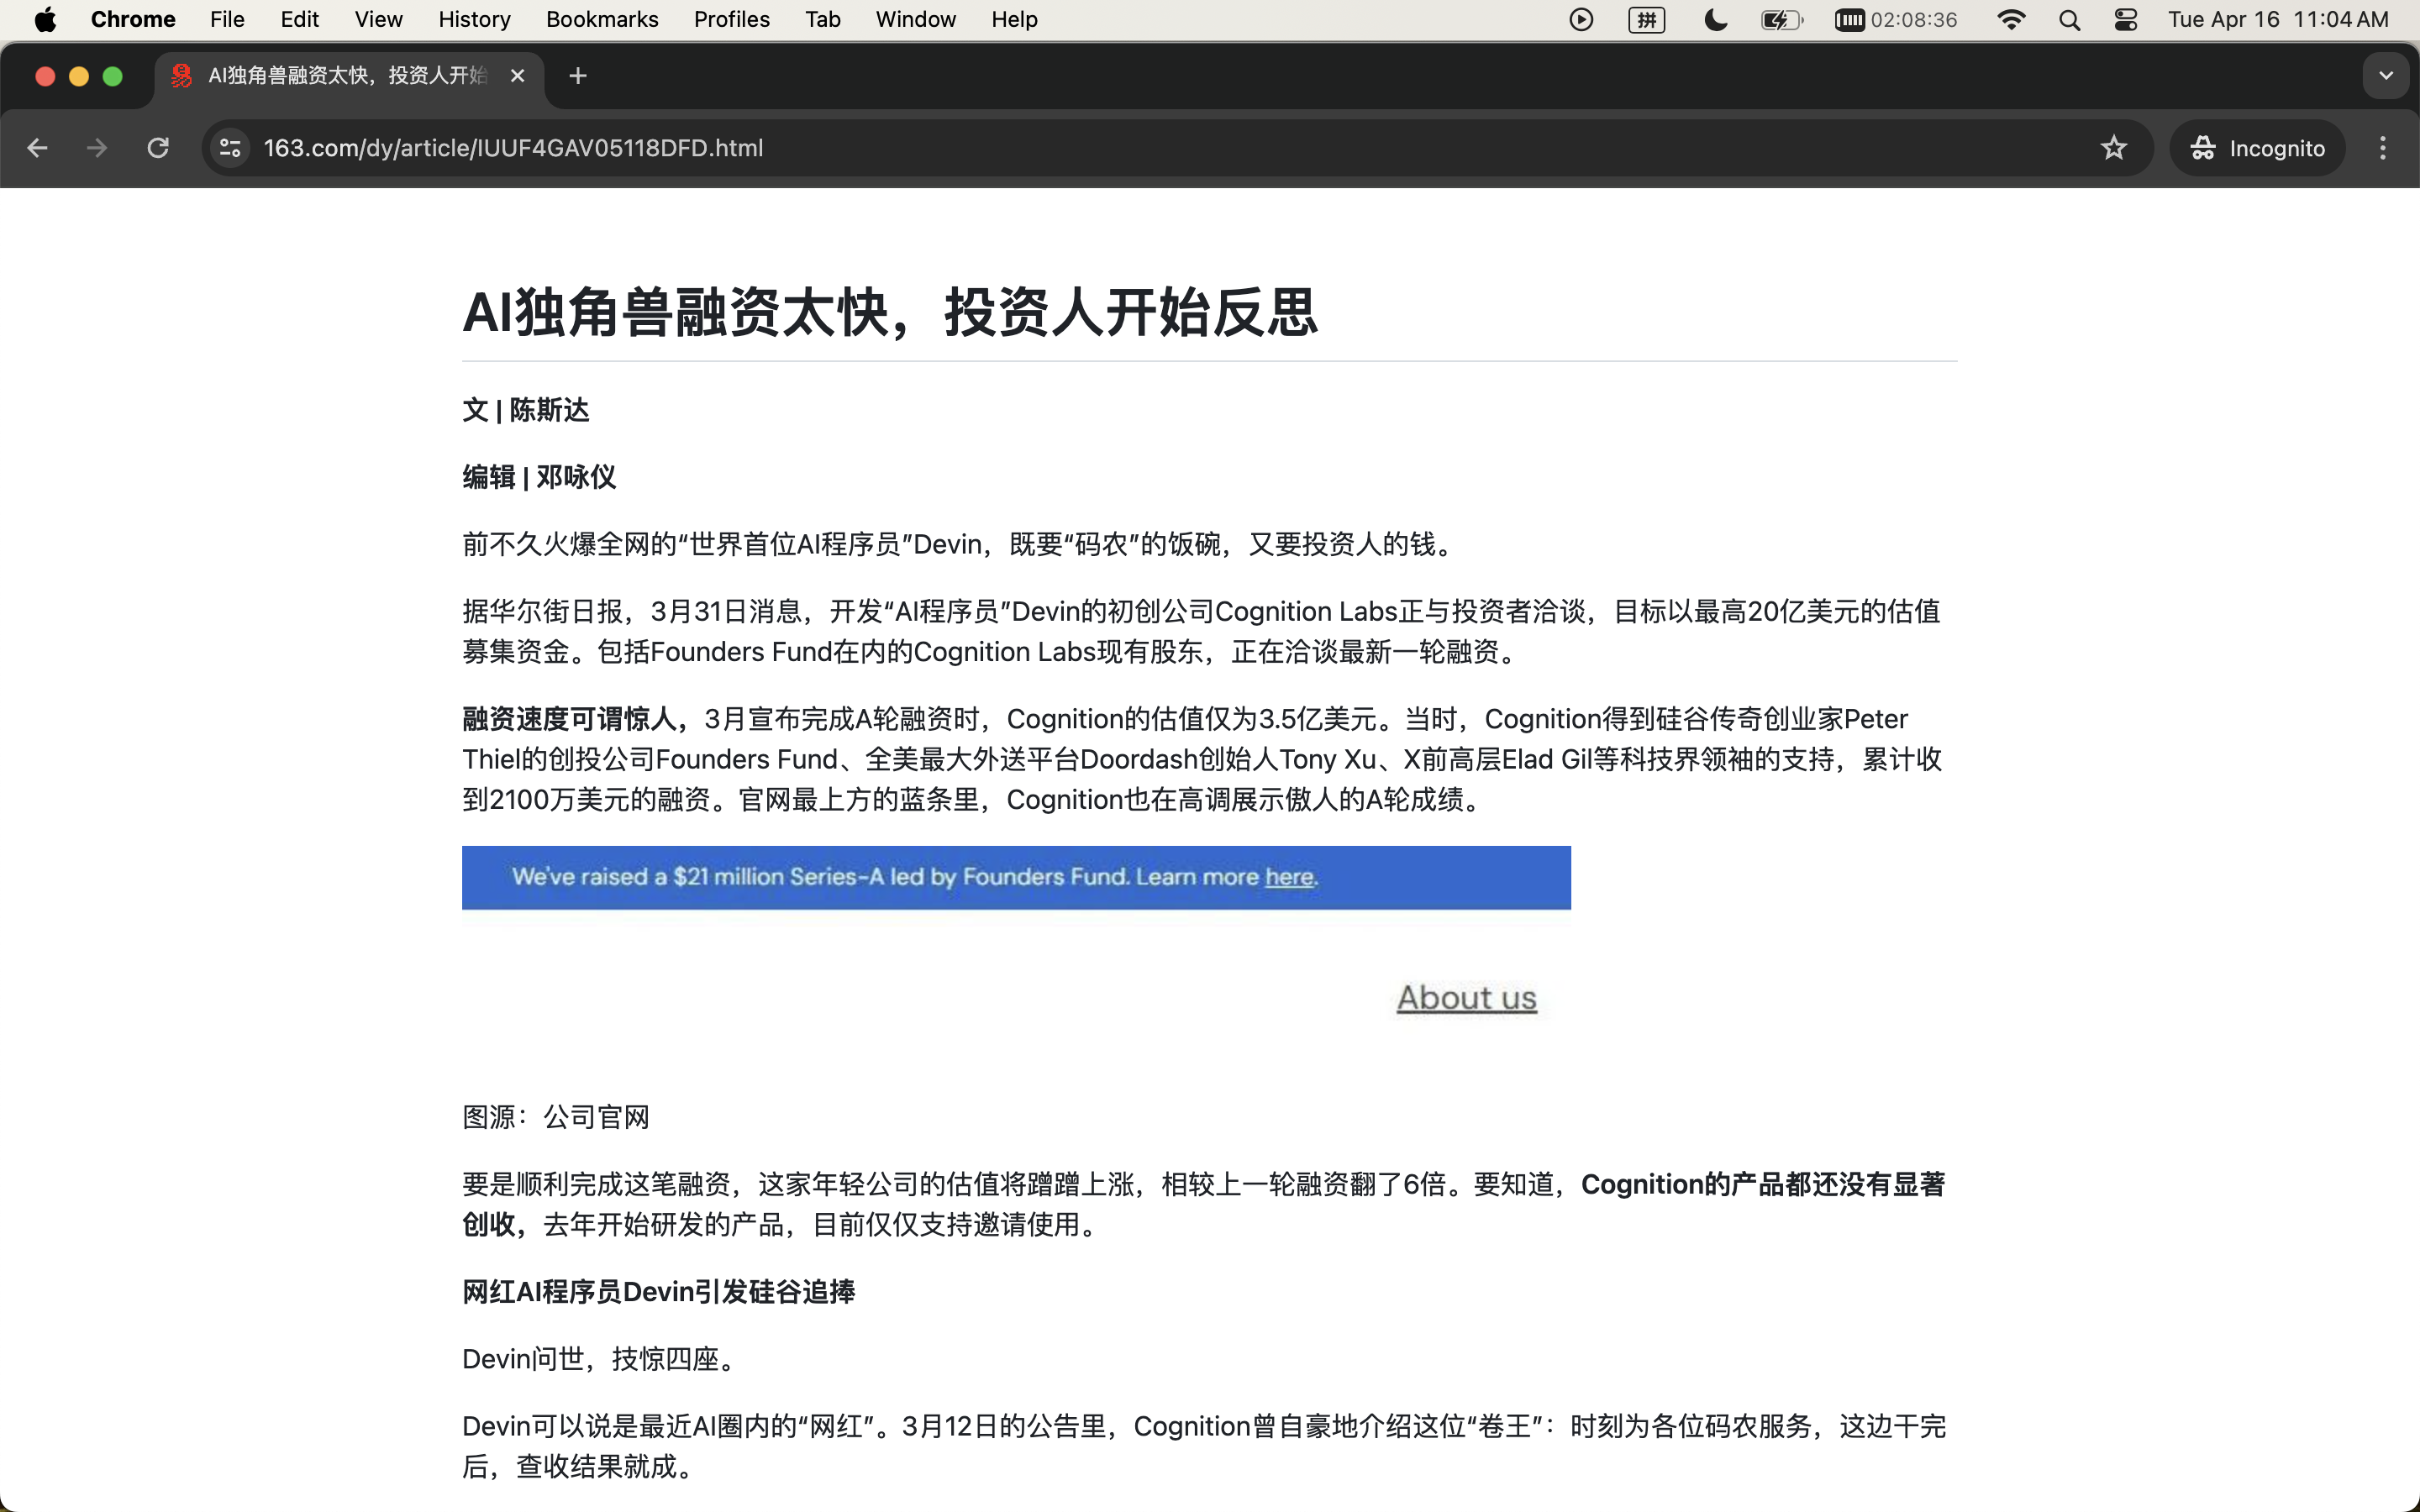Click the 'here' link in blue banner
This screenshot has width=2420, height=1512.
coord(1290,877)
